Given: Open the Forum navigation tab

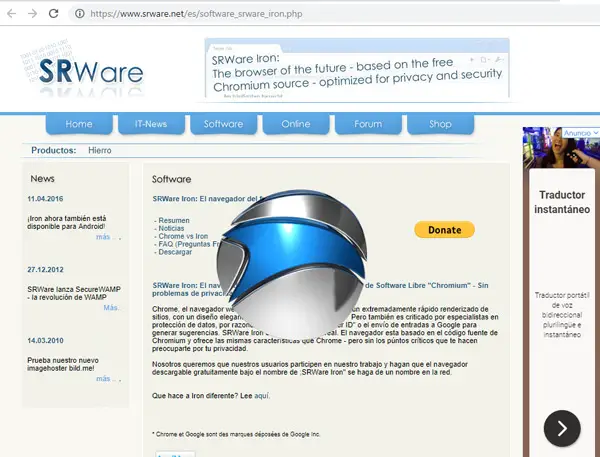Looking at the screenshot, I should [x=368, y=124].
